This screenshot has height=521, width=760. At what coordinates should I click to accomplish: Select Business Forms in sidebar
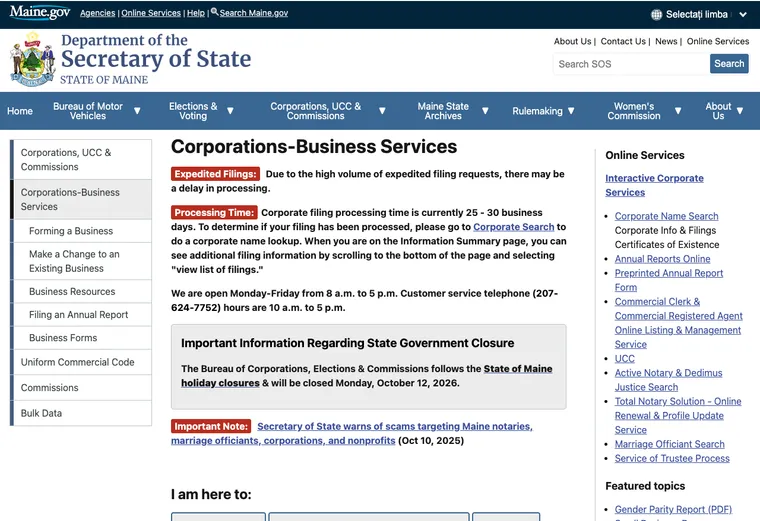click(82, 338)
